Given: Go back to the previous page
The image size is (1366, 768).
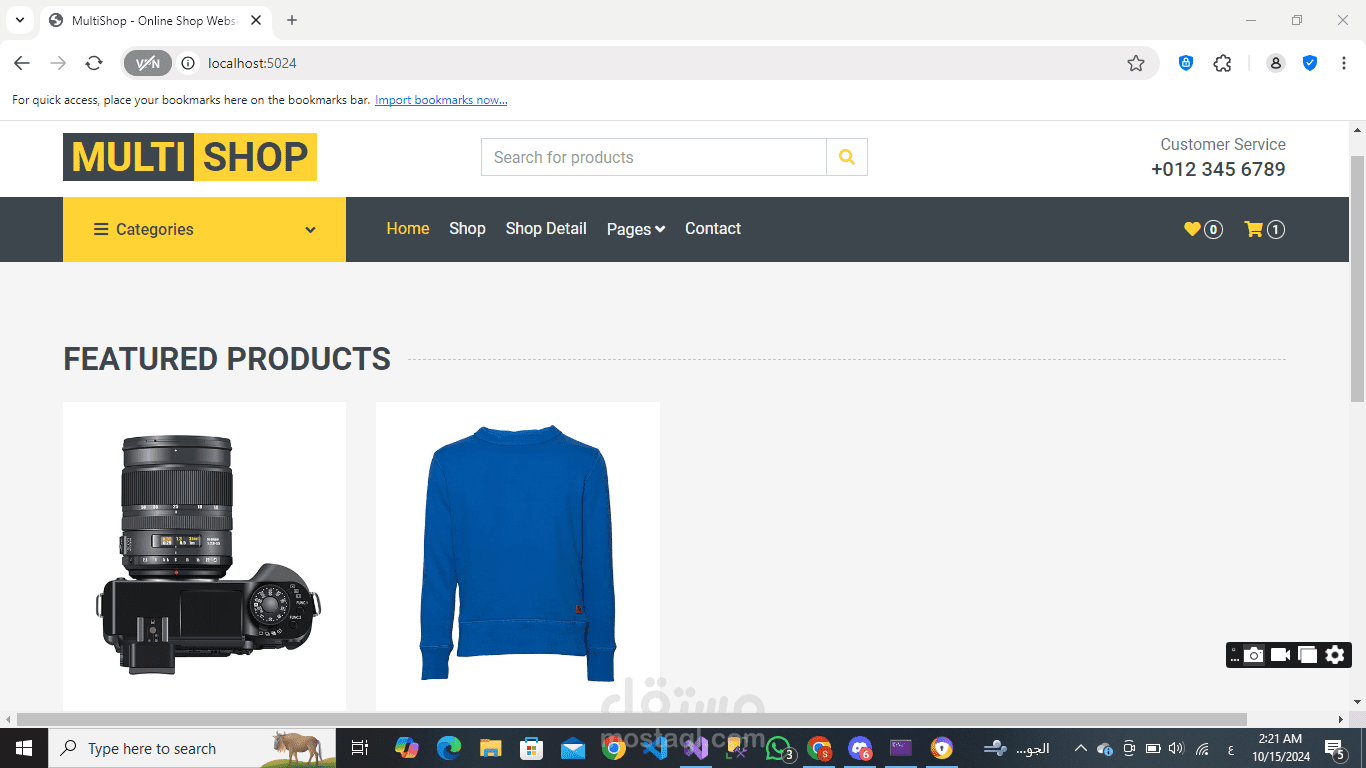Looking at the screenshot, I should (22, 63).
